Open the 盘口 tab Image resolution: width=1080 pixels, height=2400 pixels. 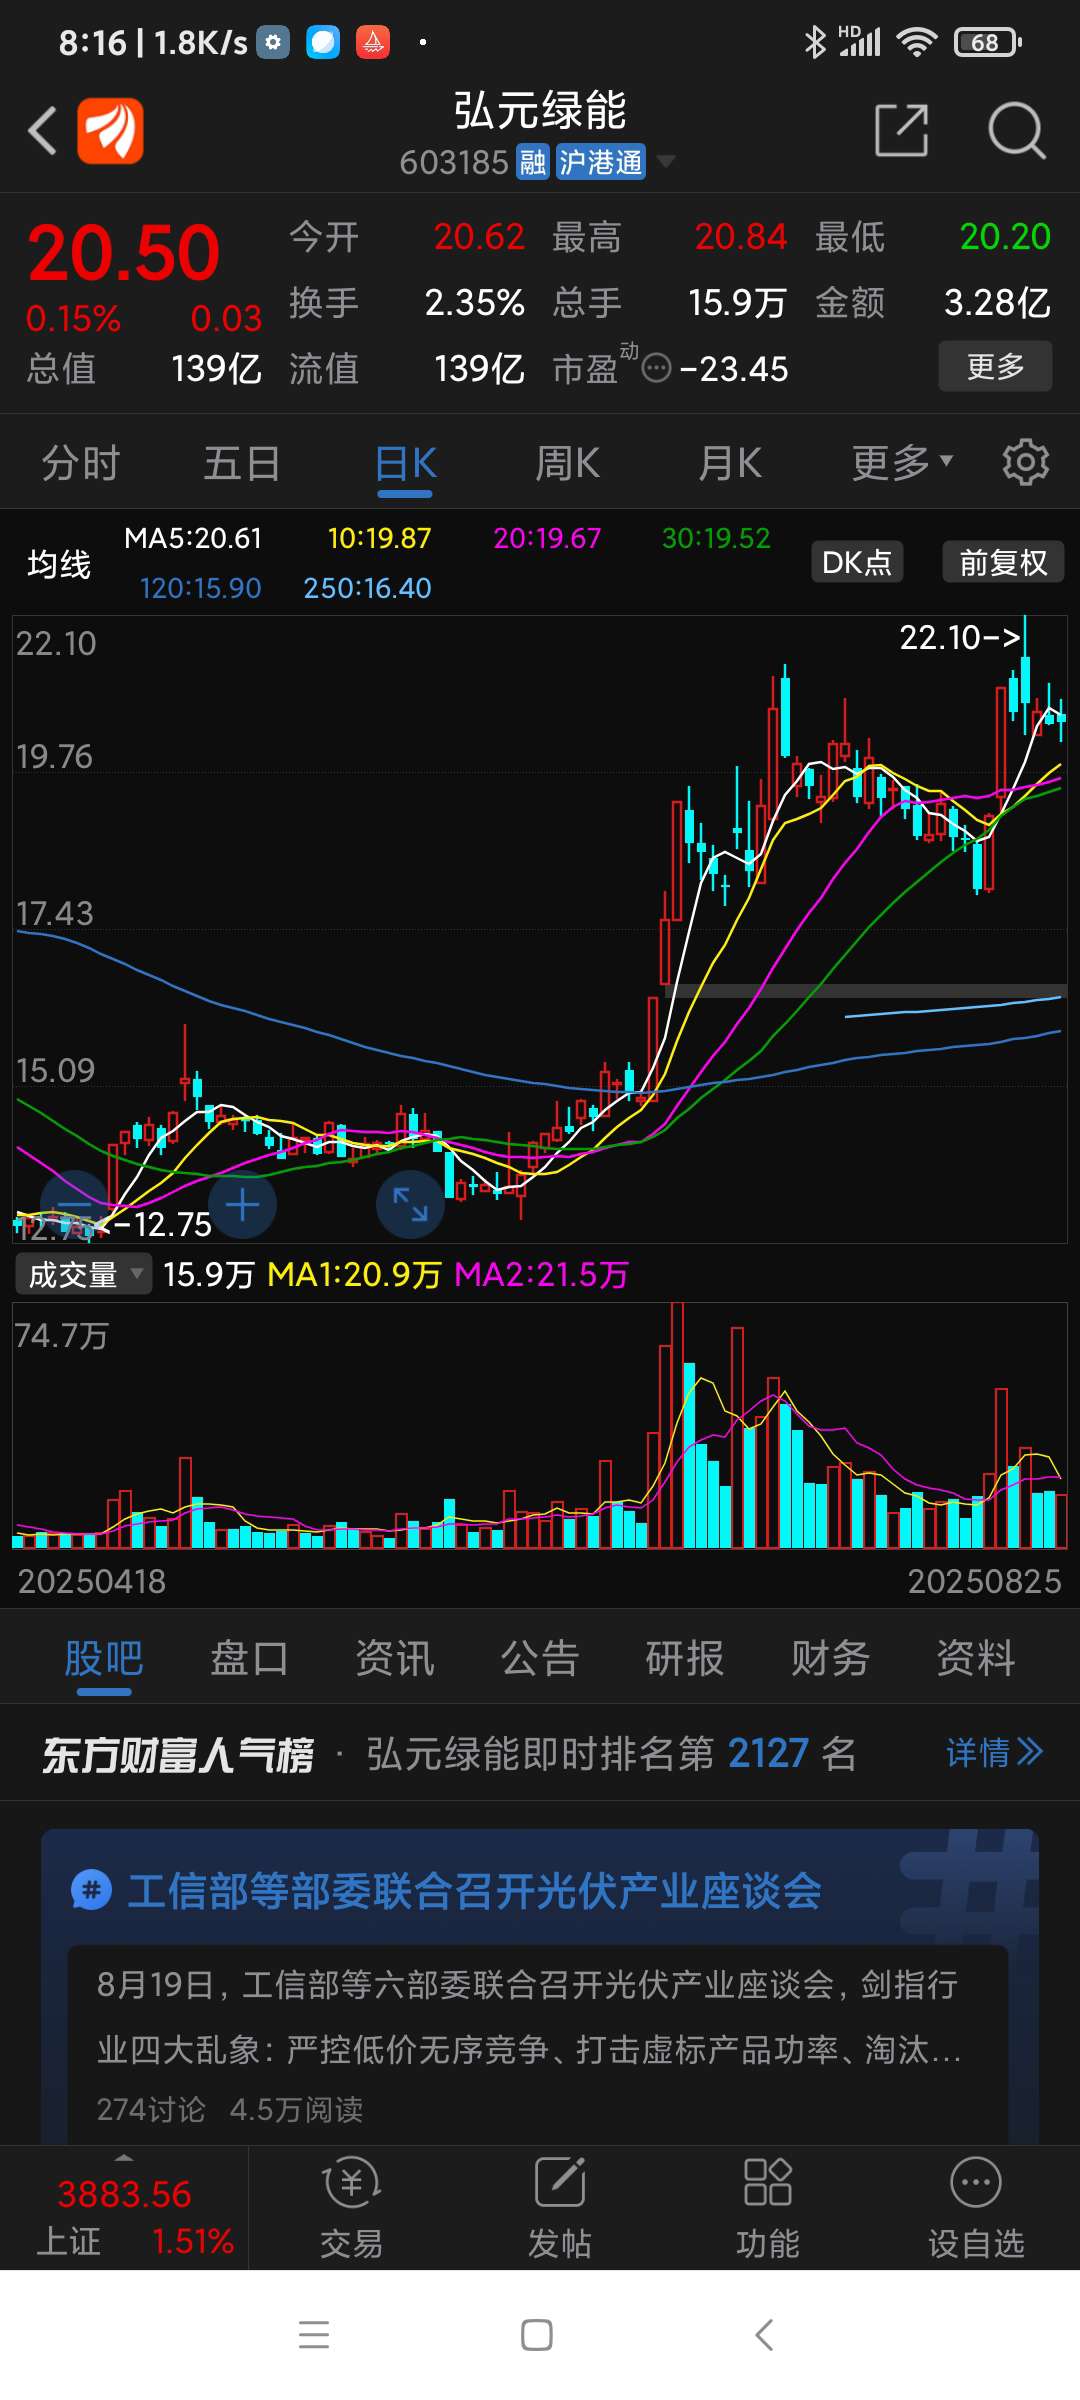(x=249, y=1658)
